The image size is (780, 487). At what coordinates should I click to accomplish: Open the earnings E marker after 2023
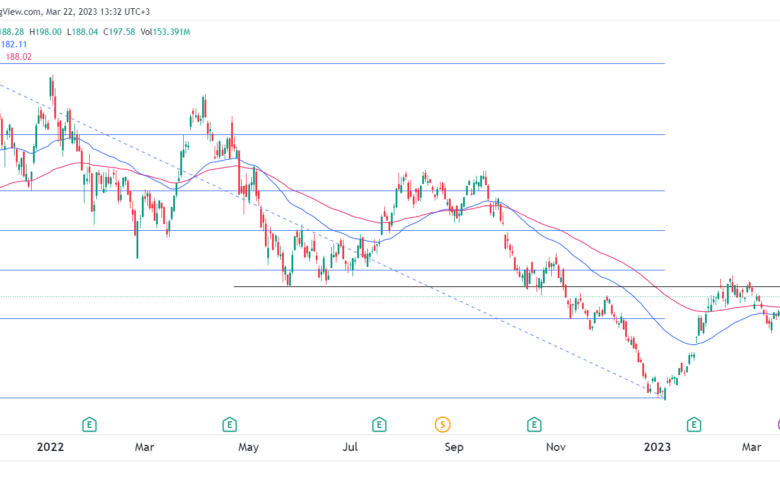click(x=694, y=425)
